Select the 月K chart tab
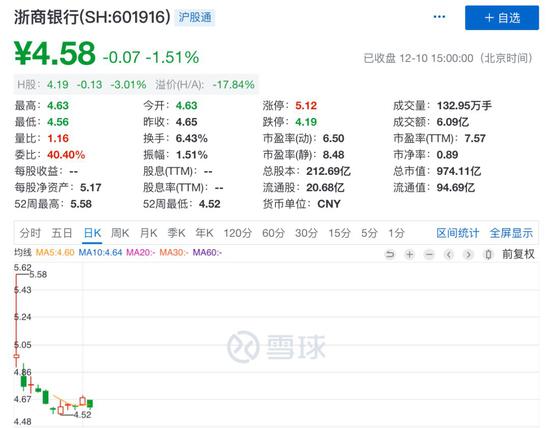 (148, 233)
